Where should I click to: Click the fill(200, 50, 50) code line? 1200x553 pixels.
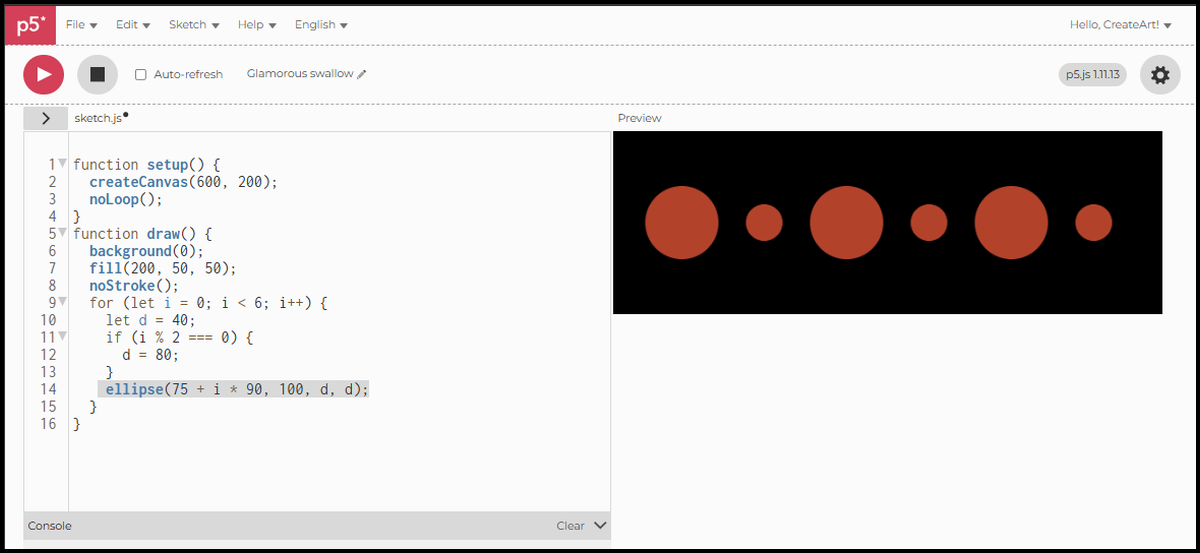(x=163, y=268)
